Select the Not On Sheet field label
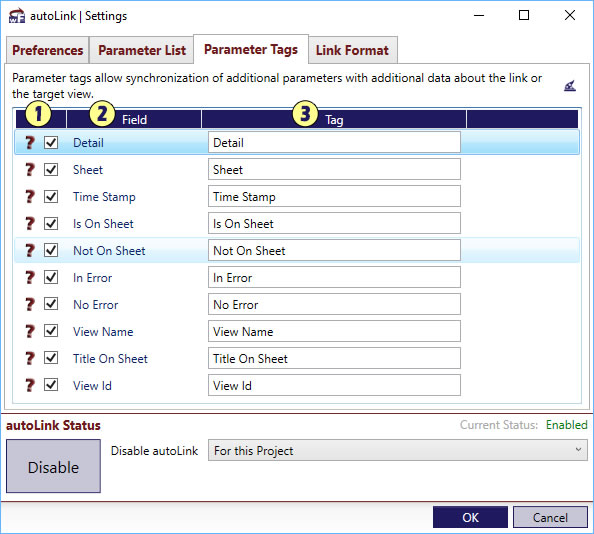Viewport: 594px width, 534px height. (x=109, y=251)
